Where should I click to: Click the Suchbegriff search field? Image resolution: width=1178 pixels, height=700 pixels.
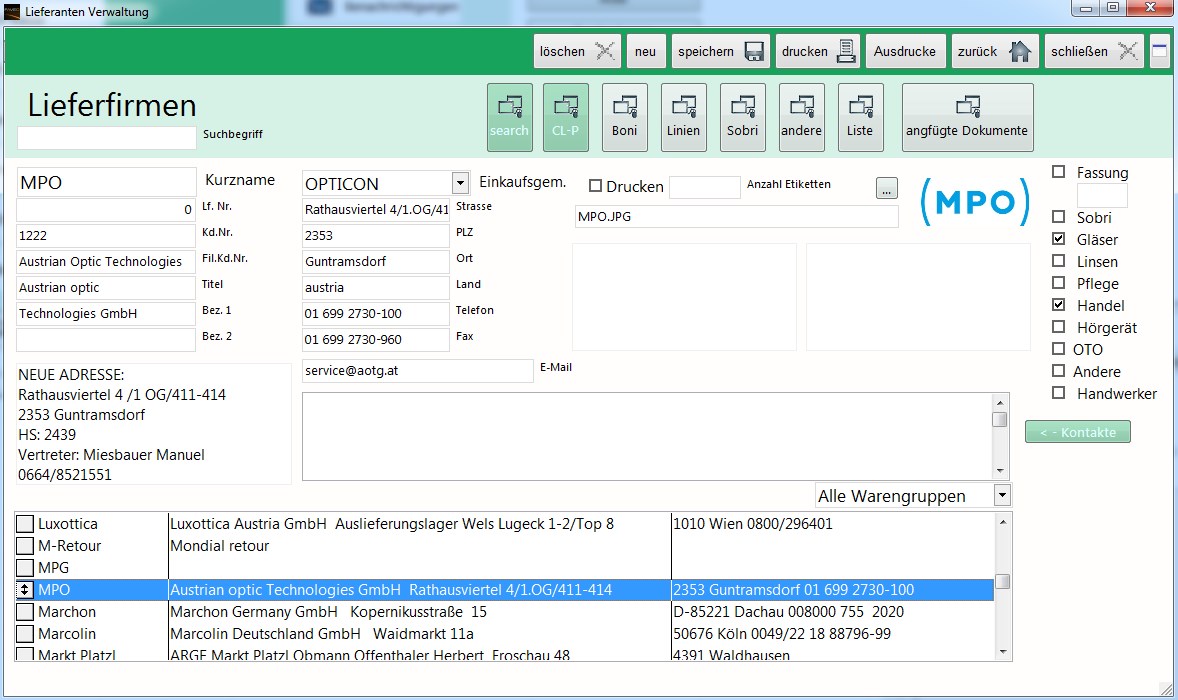pos(107,138)
